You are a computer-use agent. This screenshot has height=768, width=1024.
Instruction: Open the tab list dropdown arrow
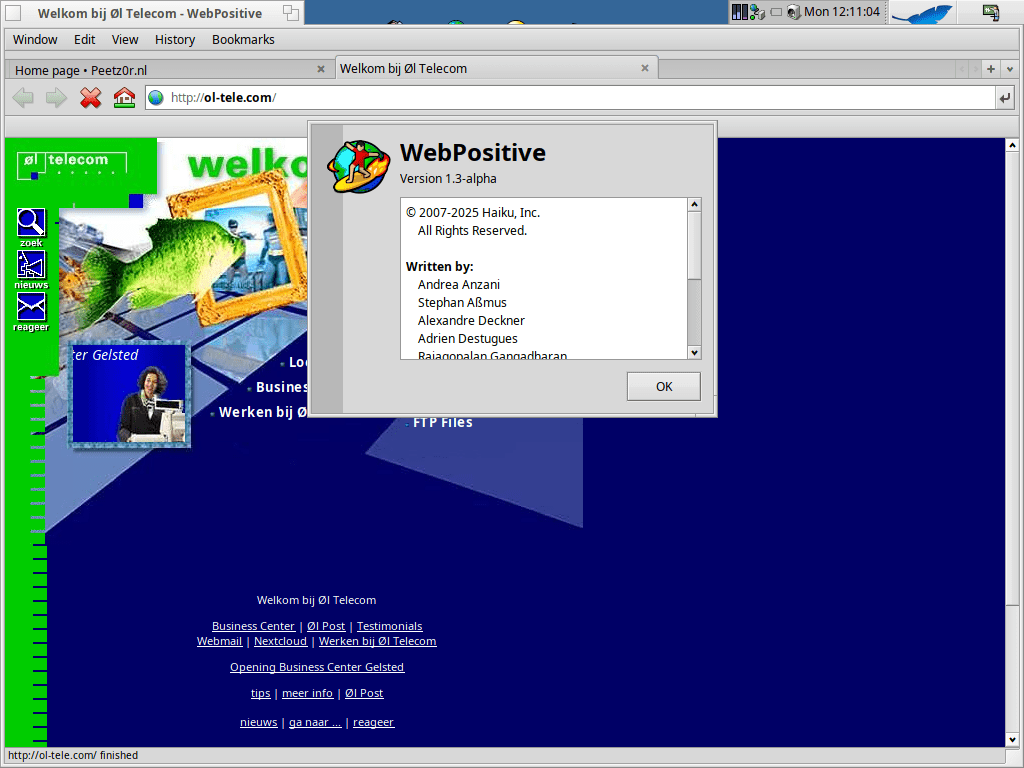(1008, 69)
